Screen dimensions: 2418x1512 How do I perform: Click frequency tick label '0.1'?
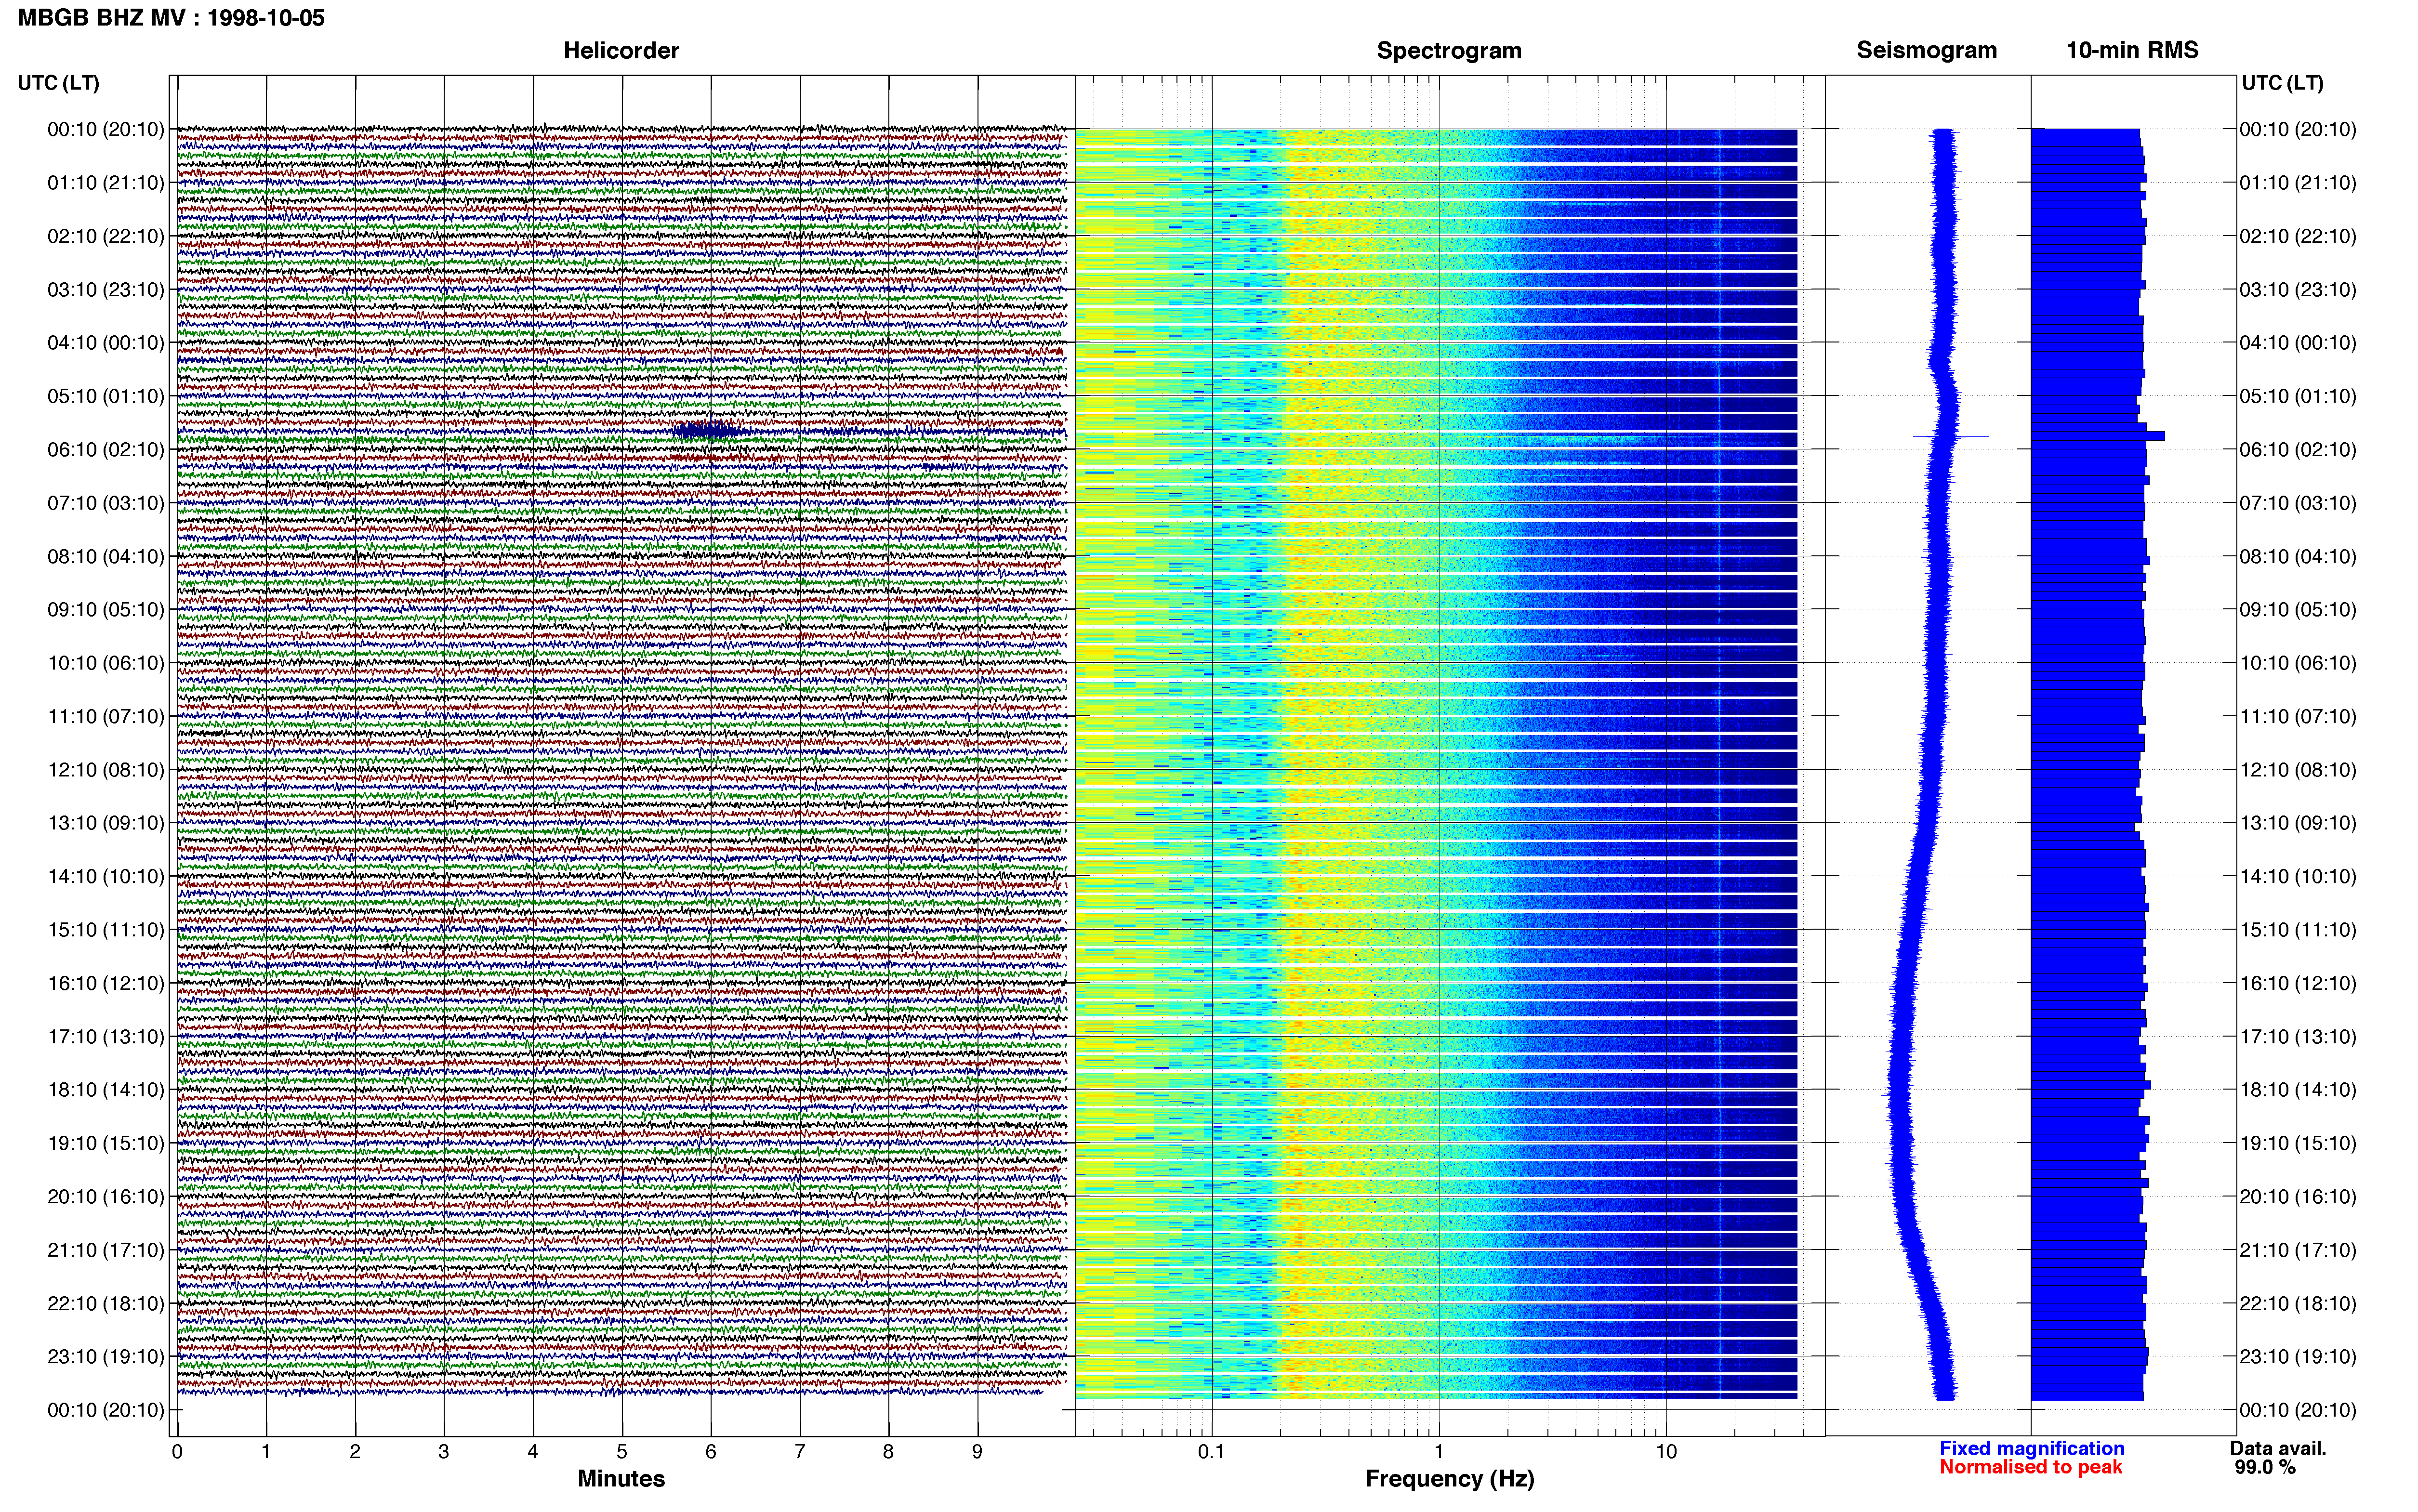pos(1211,1452)
